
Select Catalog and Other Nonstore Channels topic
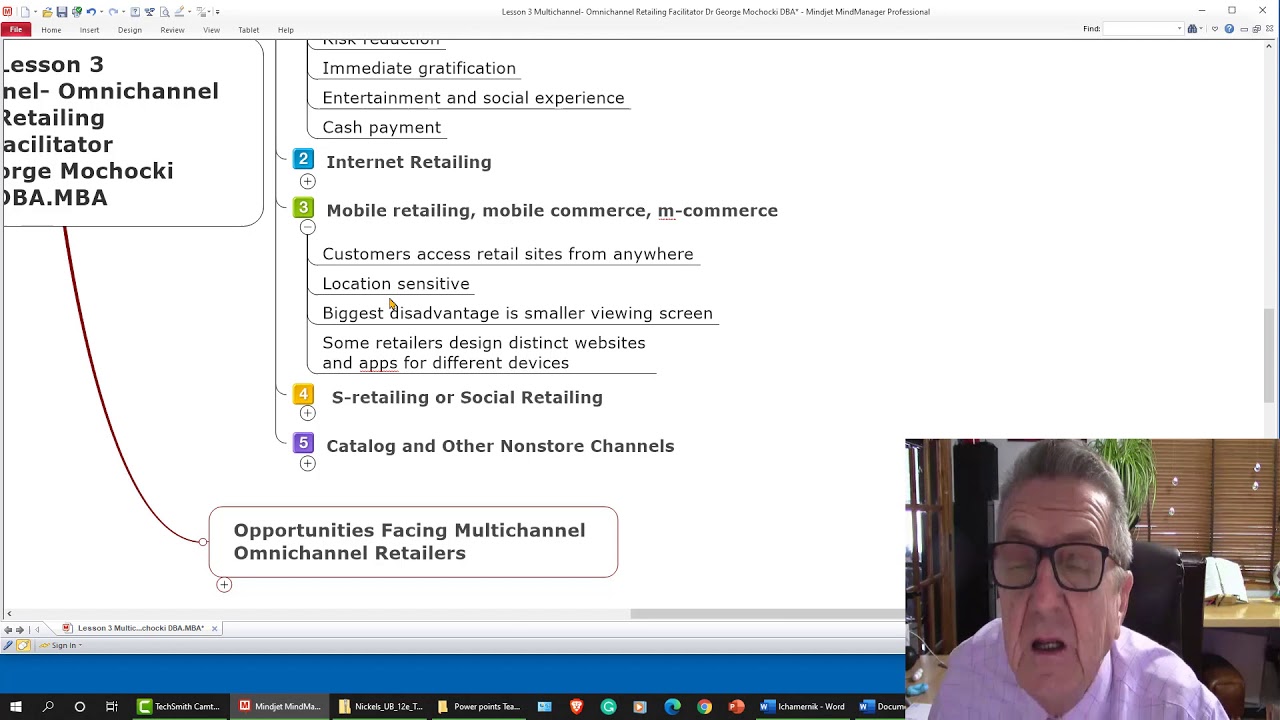click(500, 446)
